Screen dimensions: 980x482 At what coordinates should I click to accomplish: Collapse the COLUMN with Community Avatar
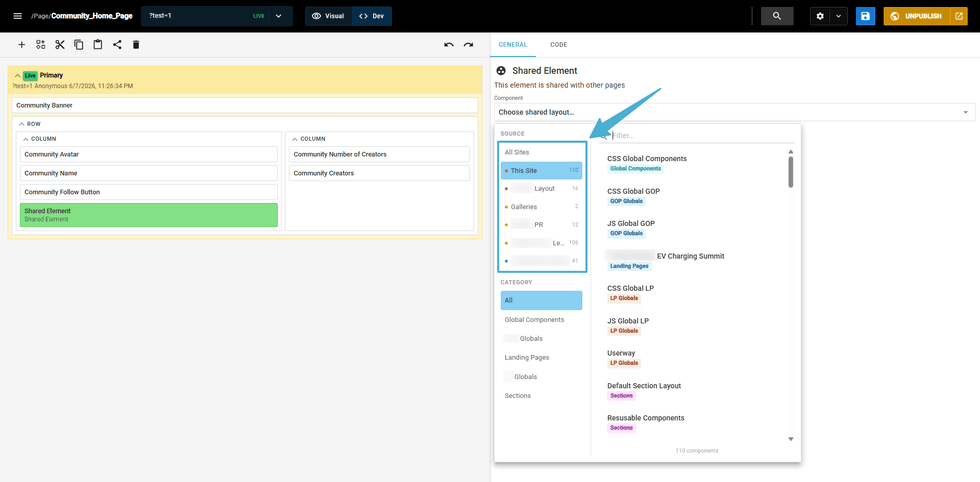pos(26,139)
